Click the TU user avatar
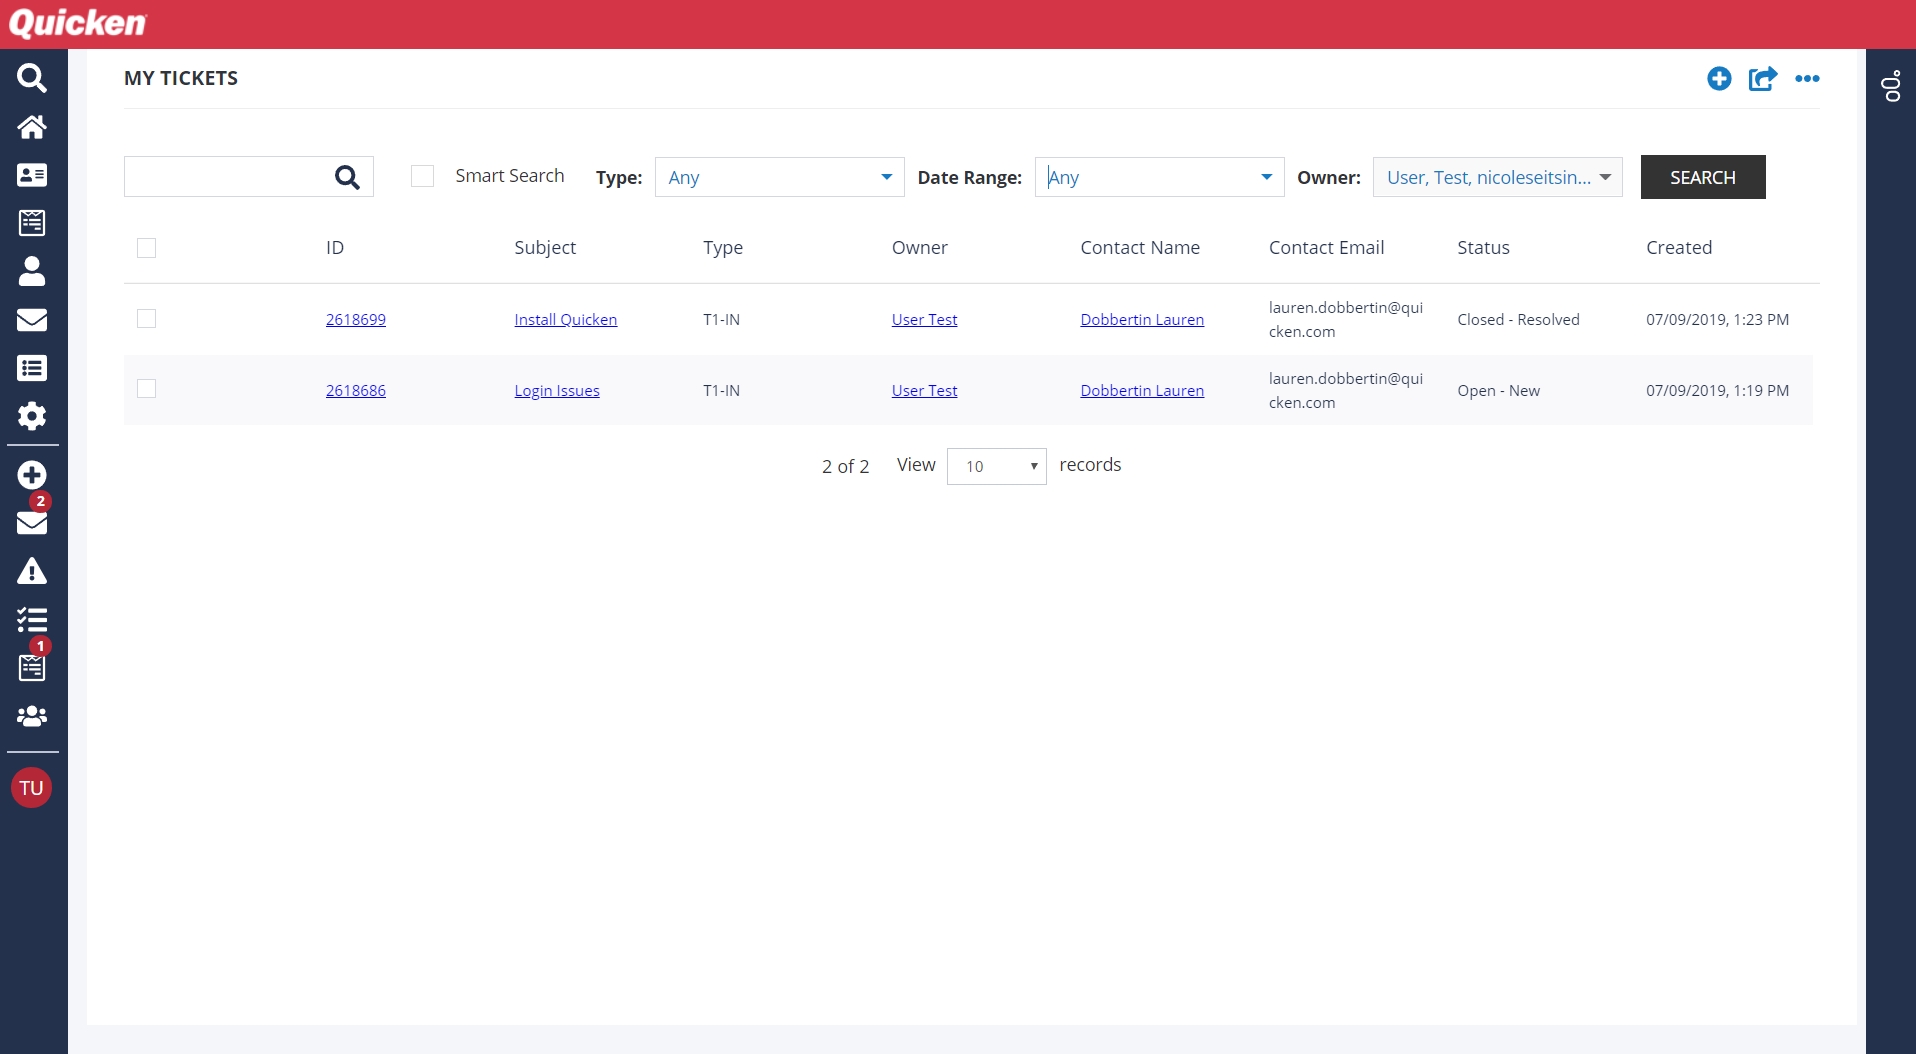Image resolution: width=1916 pixels, height=1054 pixels. coord(31,788)
